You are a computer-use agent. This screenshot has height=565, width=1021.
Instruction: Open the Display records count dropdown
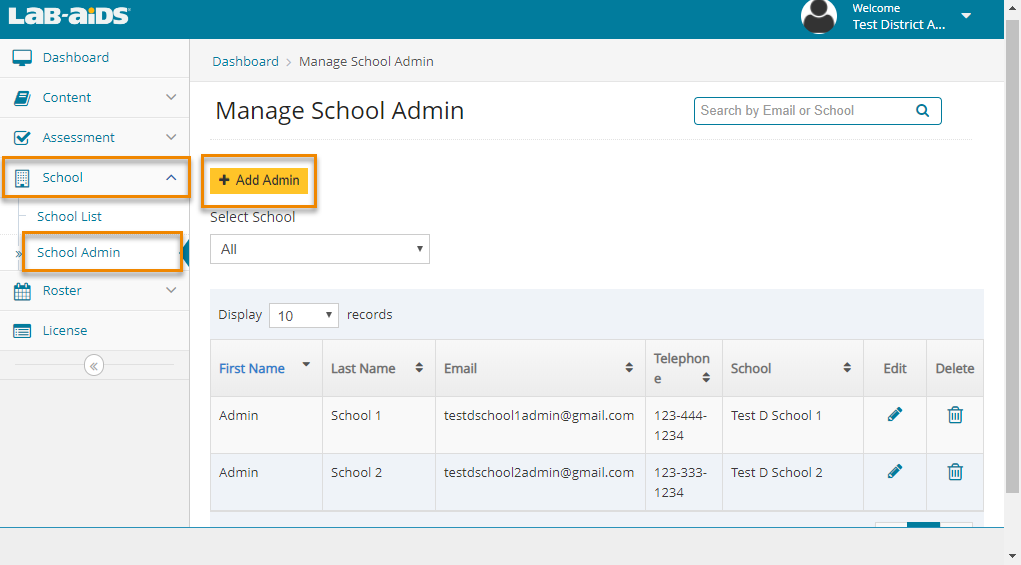pyautogui.click(x=304, y=315)
